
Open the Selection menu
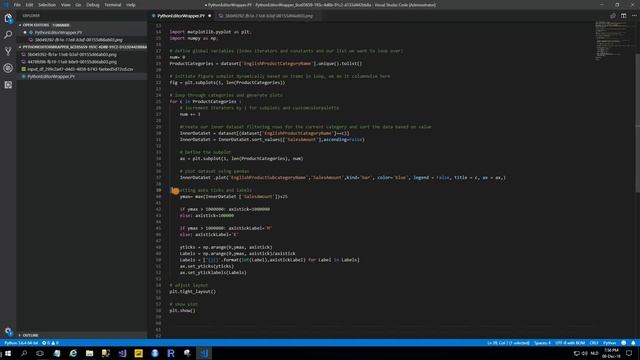click(47, 5)
